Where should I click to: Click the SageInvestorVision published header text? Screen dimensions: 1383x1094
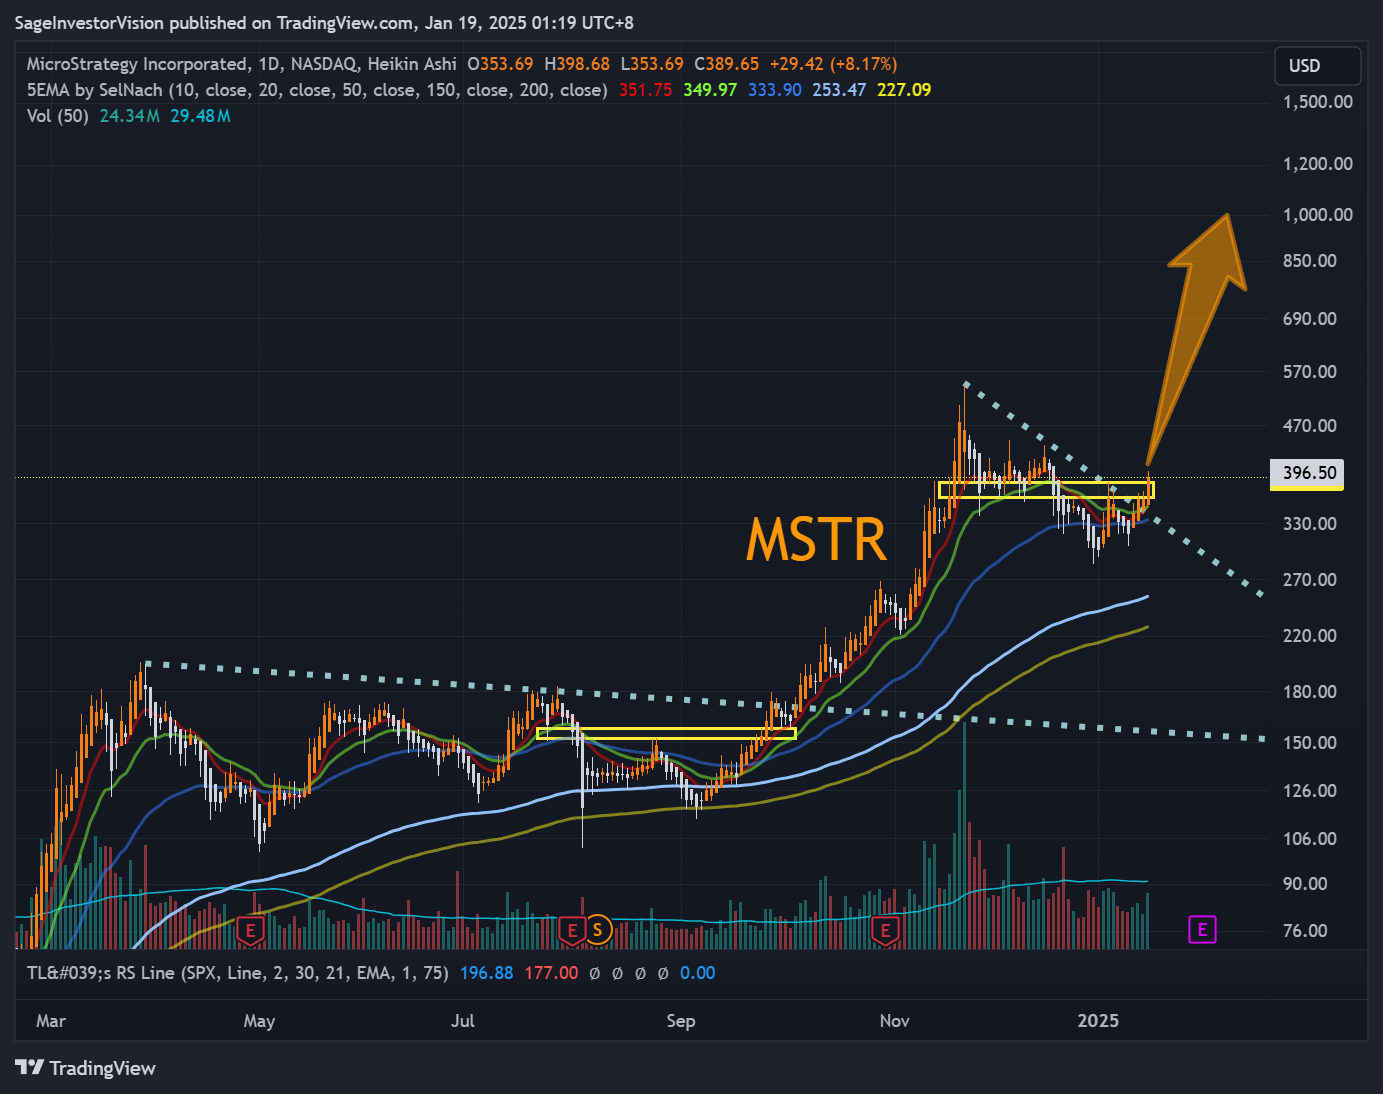point(324,22)
